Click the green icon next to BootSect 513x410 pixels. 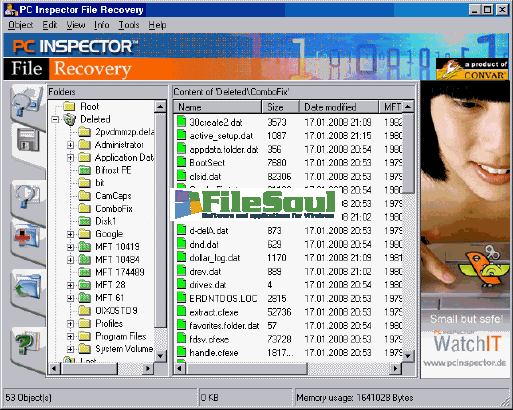click(181, 162)
